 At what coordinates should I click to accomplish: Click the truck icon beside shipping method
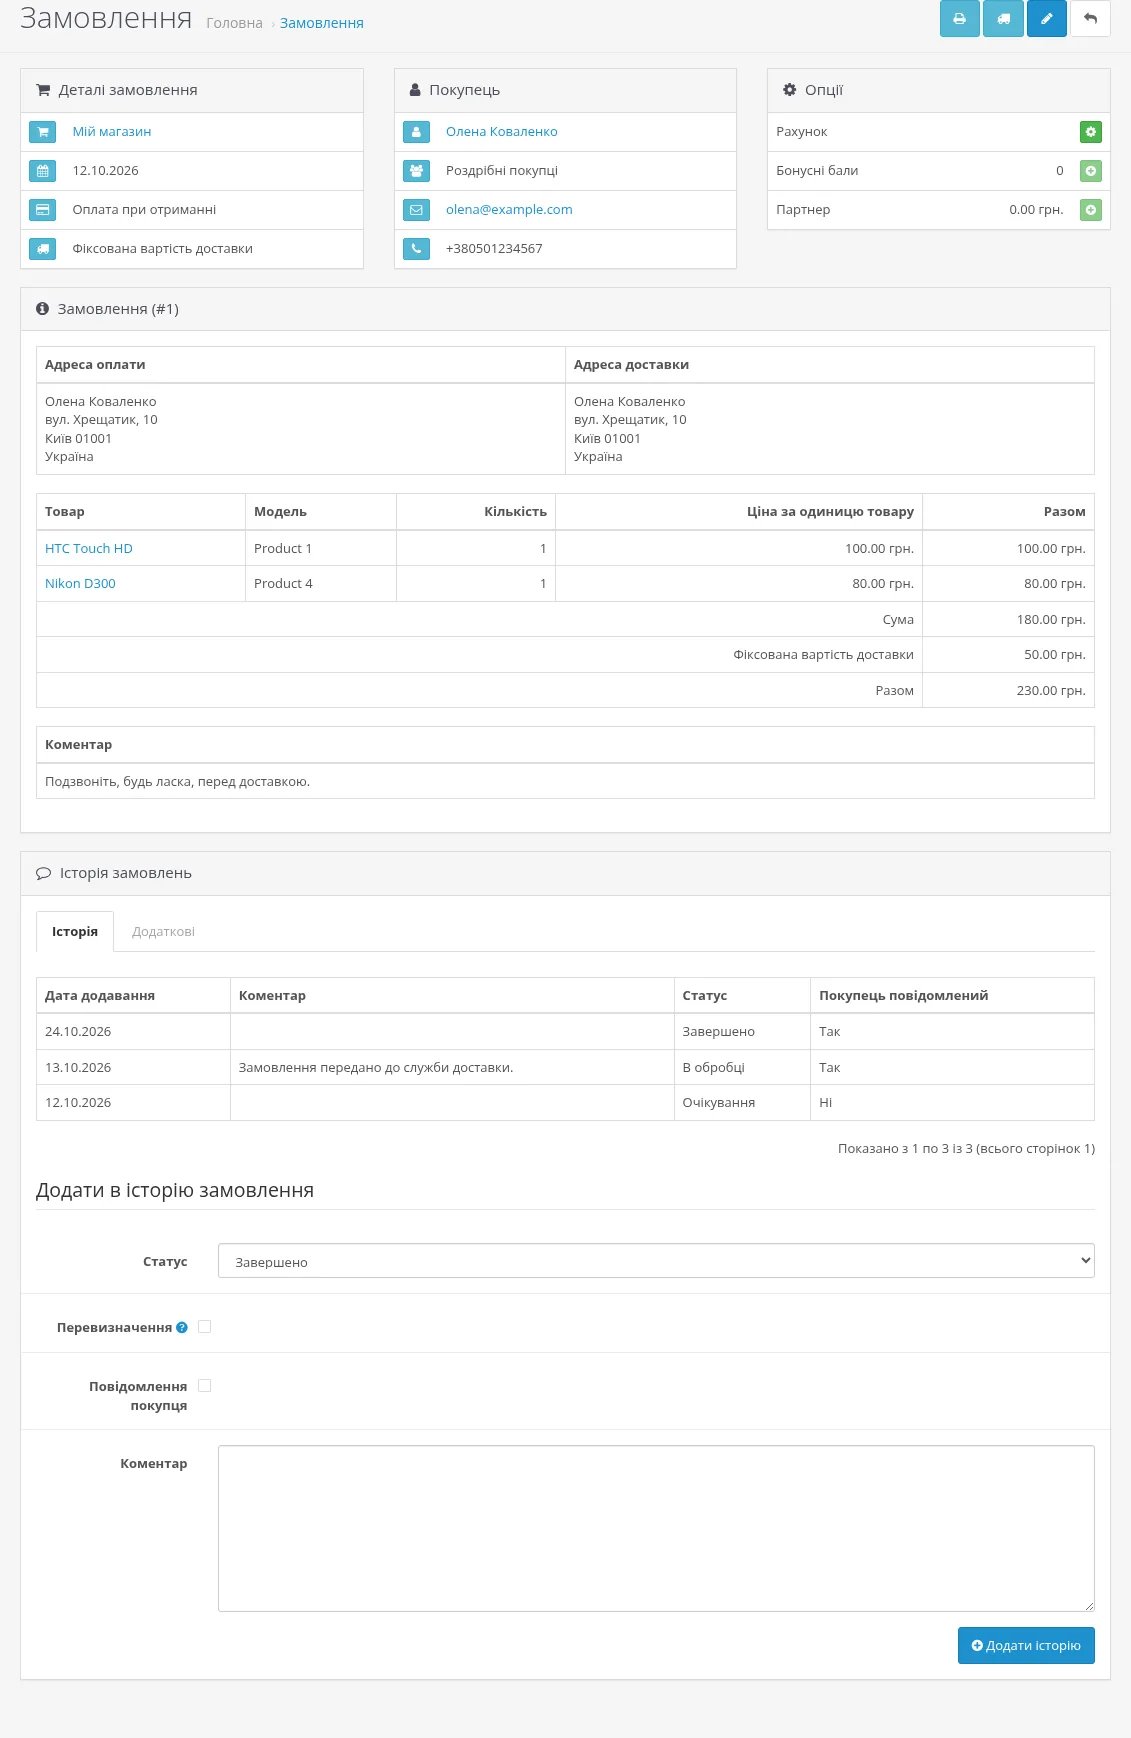(x=42, y=249)
